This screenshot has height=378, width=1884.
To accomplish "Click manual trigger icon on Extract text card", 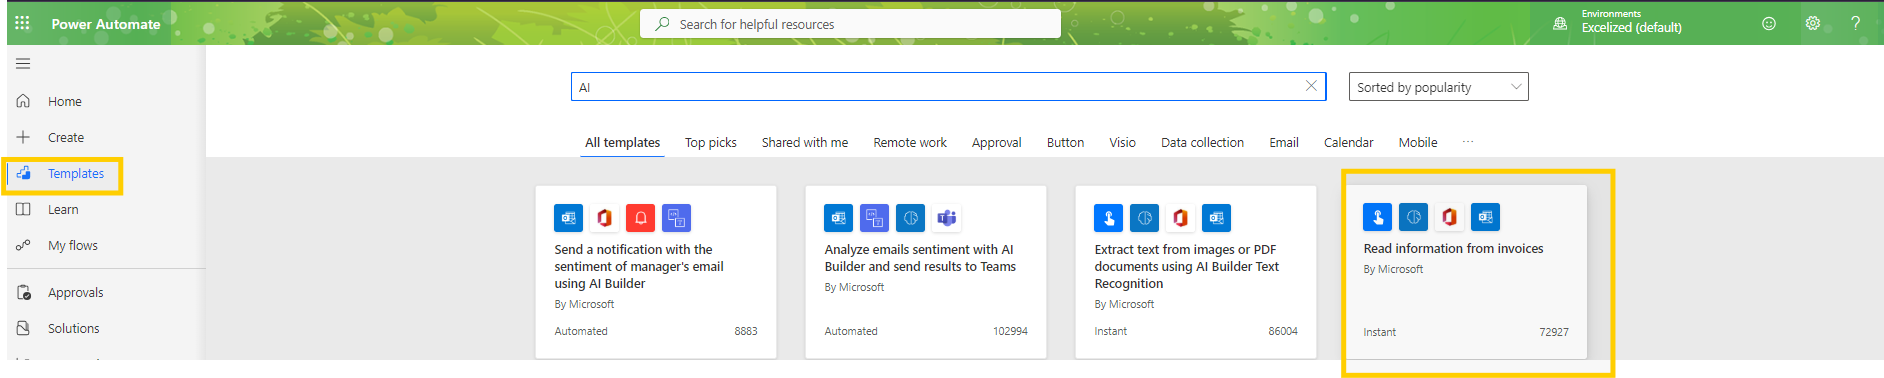I will [x=1108, y=217].
